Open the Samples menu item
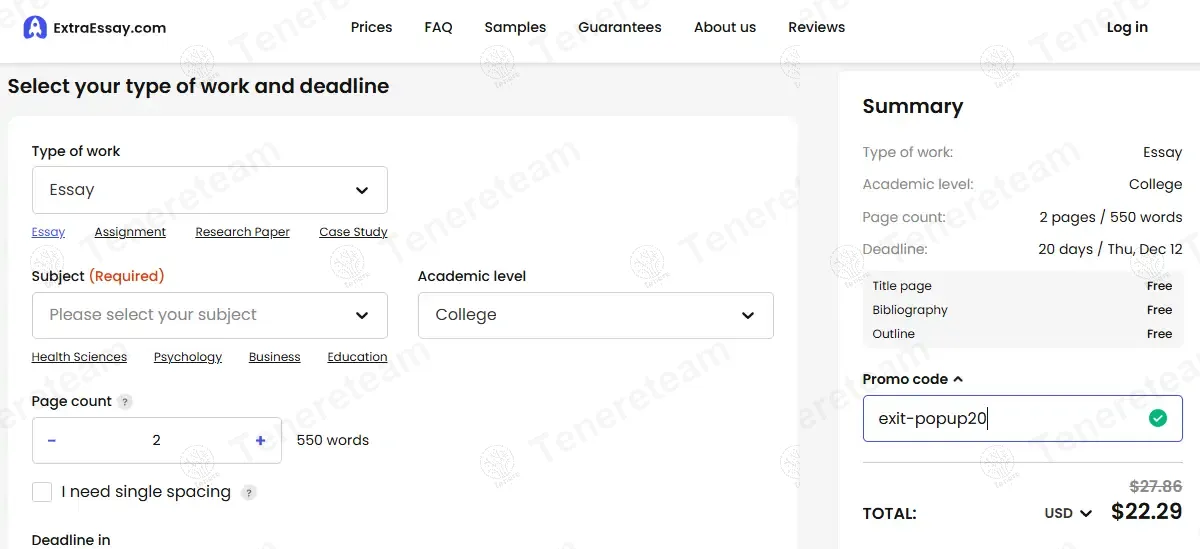Image resolution: width=1200 pixels, height=549 pixels. (515, 27)
